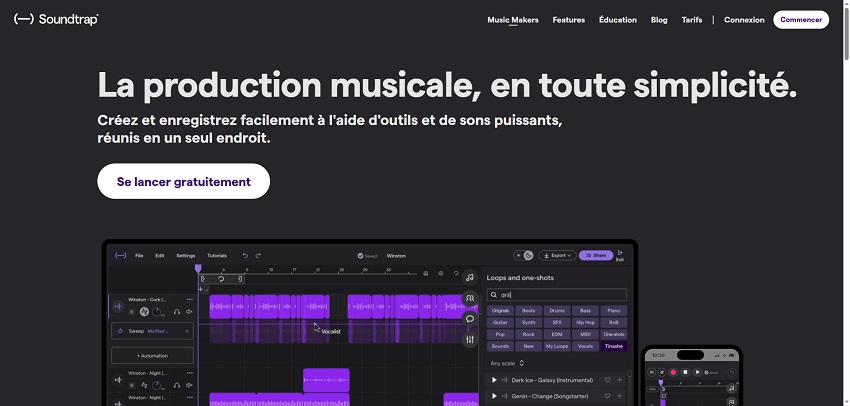Click the Saved checkmark status icon
The image size is (850, 406).
point(360,256)
